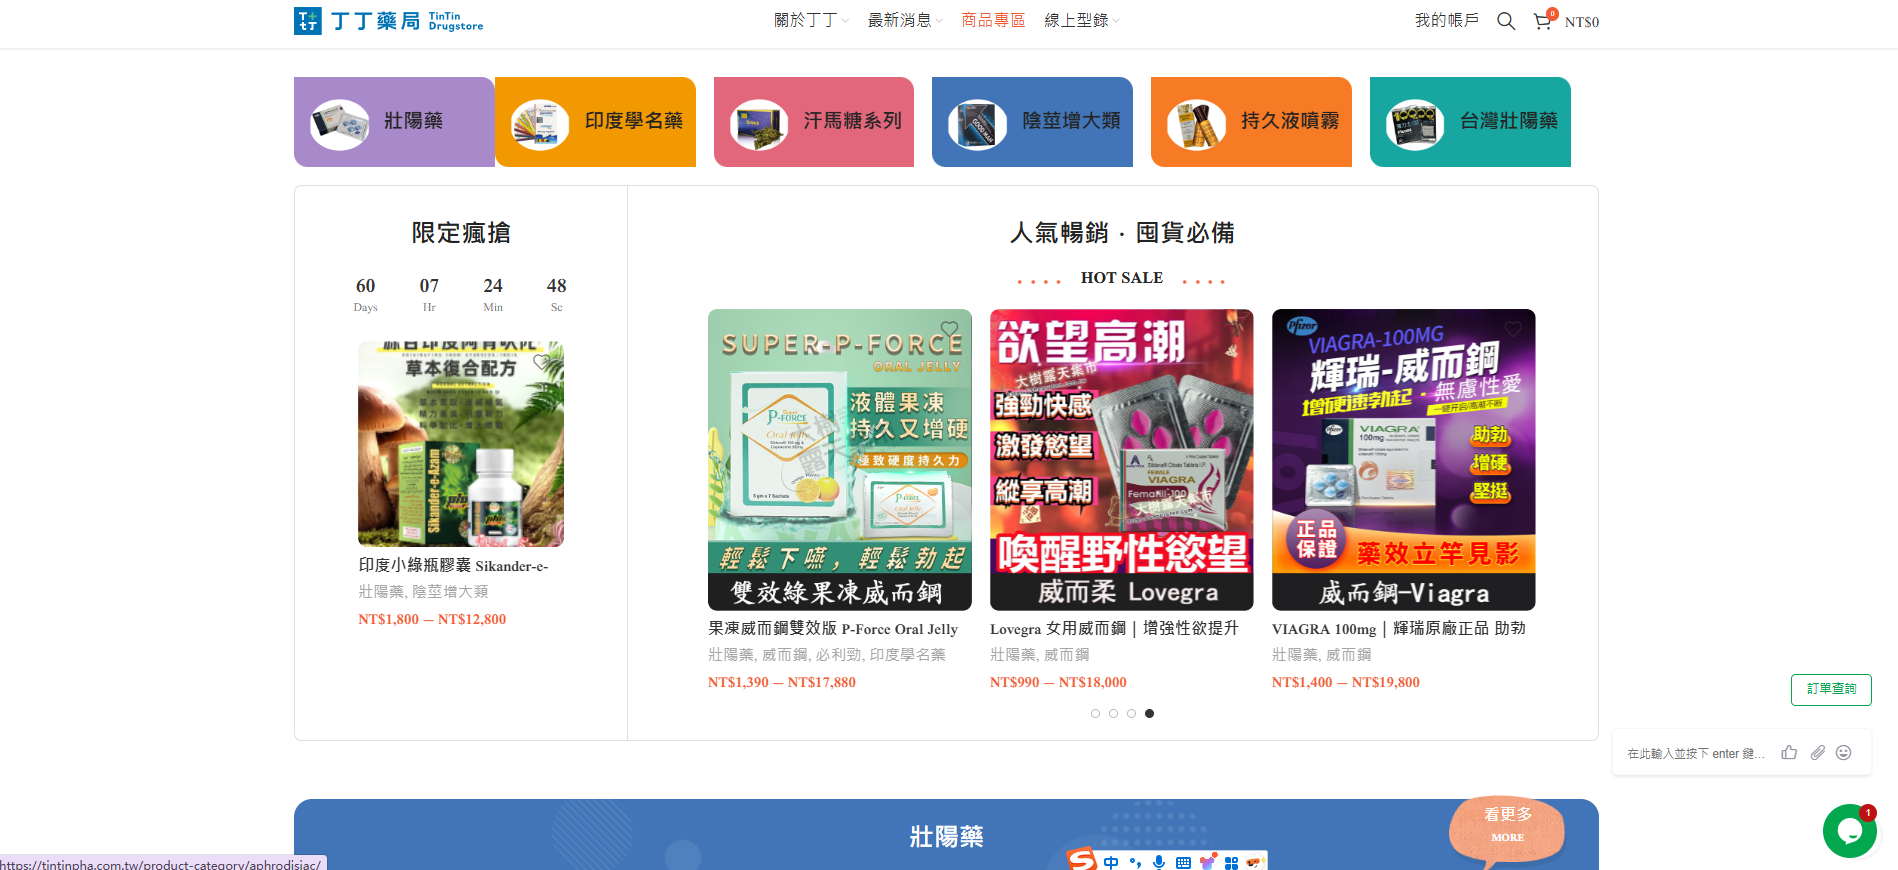Select the second carousel dot
The height and width of the screenshot is (870, 1898).
(x=1113, y=713)
